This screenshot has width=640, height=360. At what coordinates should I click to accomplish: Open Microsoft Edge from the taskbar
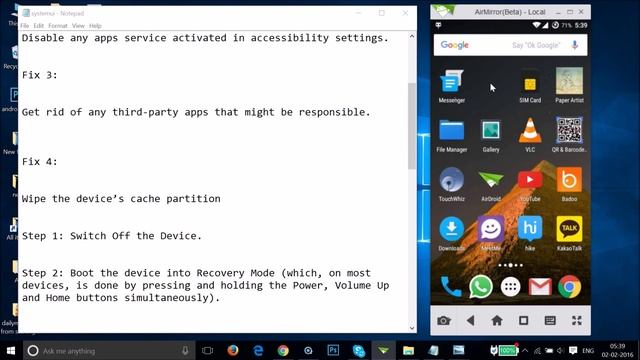point(258,351)
